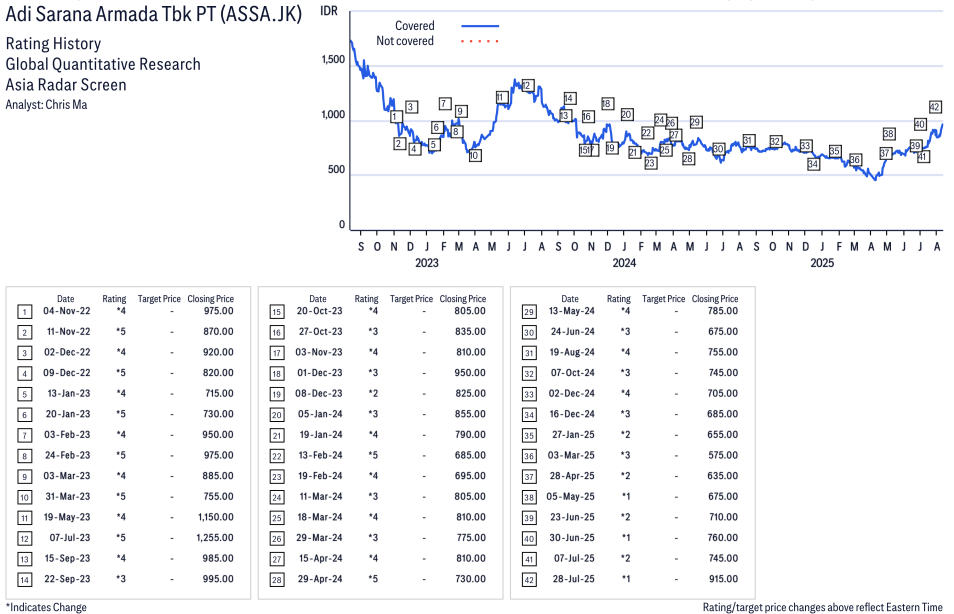
Task: Click the closing price 575.00
Action: [722, 455]
